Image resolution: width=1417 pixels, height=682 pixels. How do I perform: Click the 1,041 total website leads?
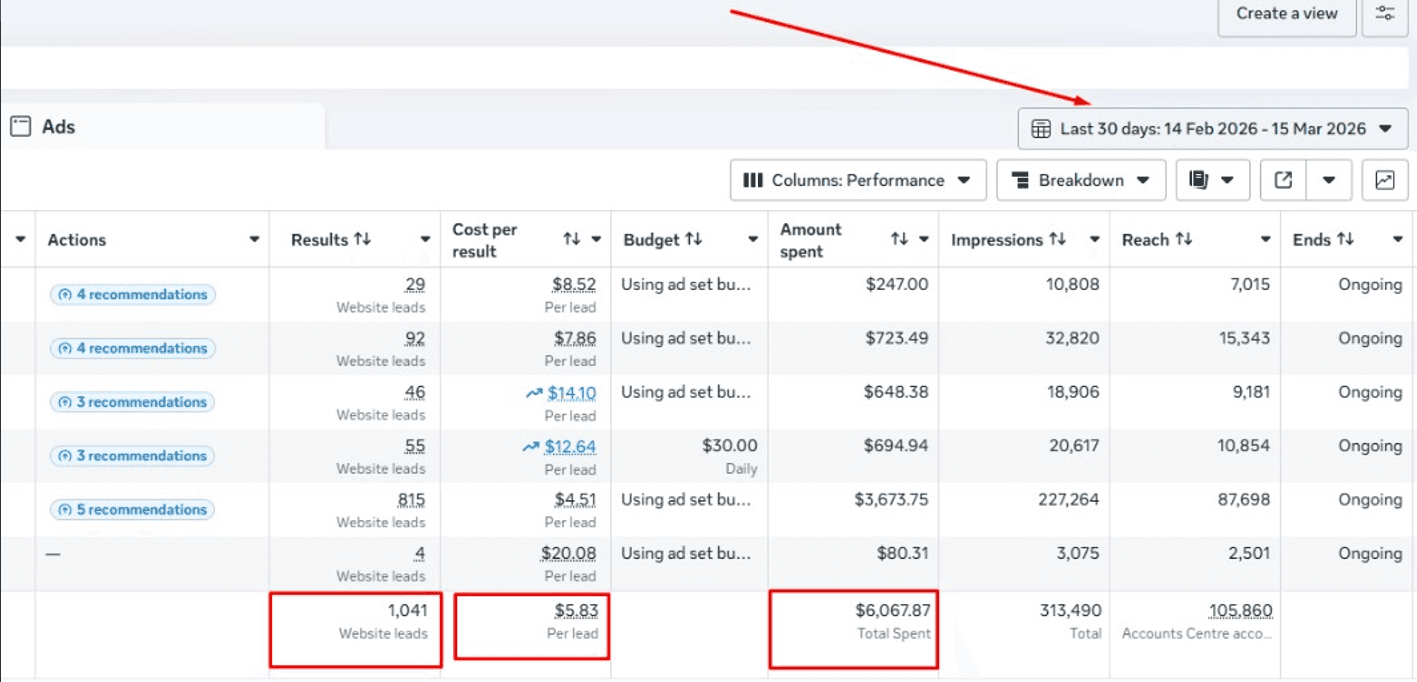[408, 611]
